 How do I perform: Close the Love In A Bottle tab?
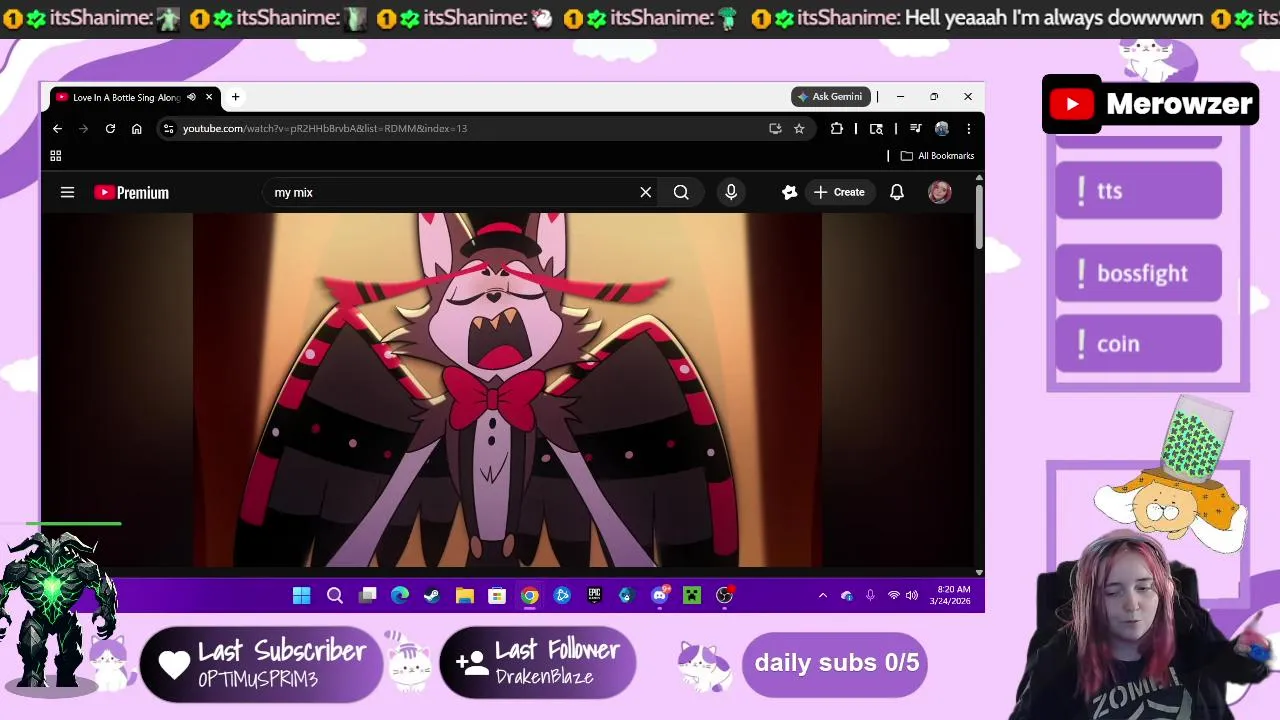[x=209, y=97]
